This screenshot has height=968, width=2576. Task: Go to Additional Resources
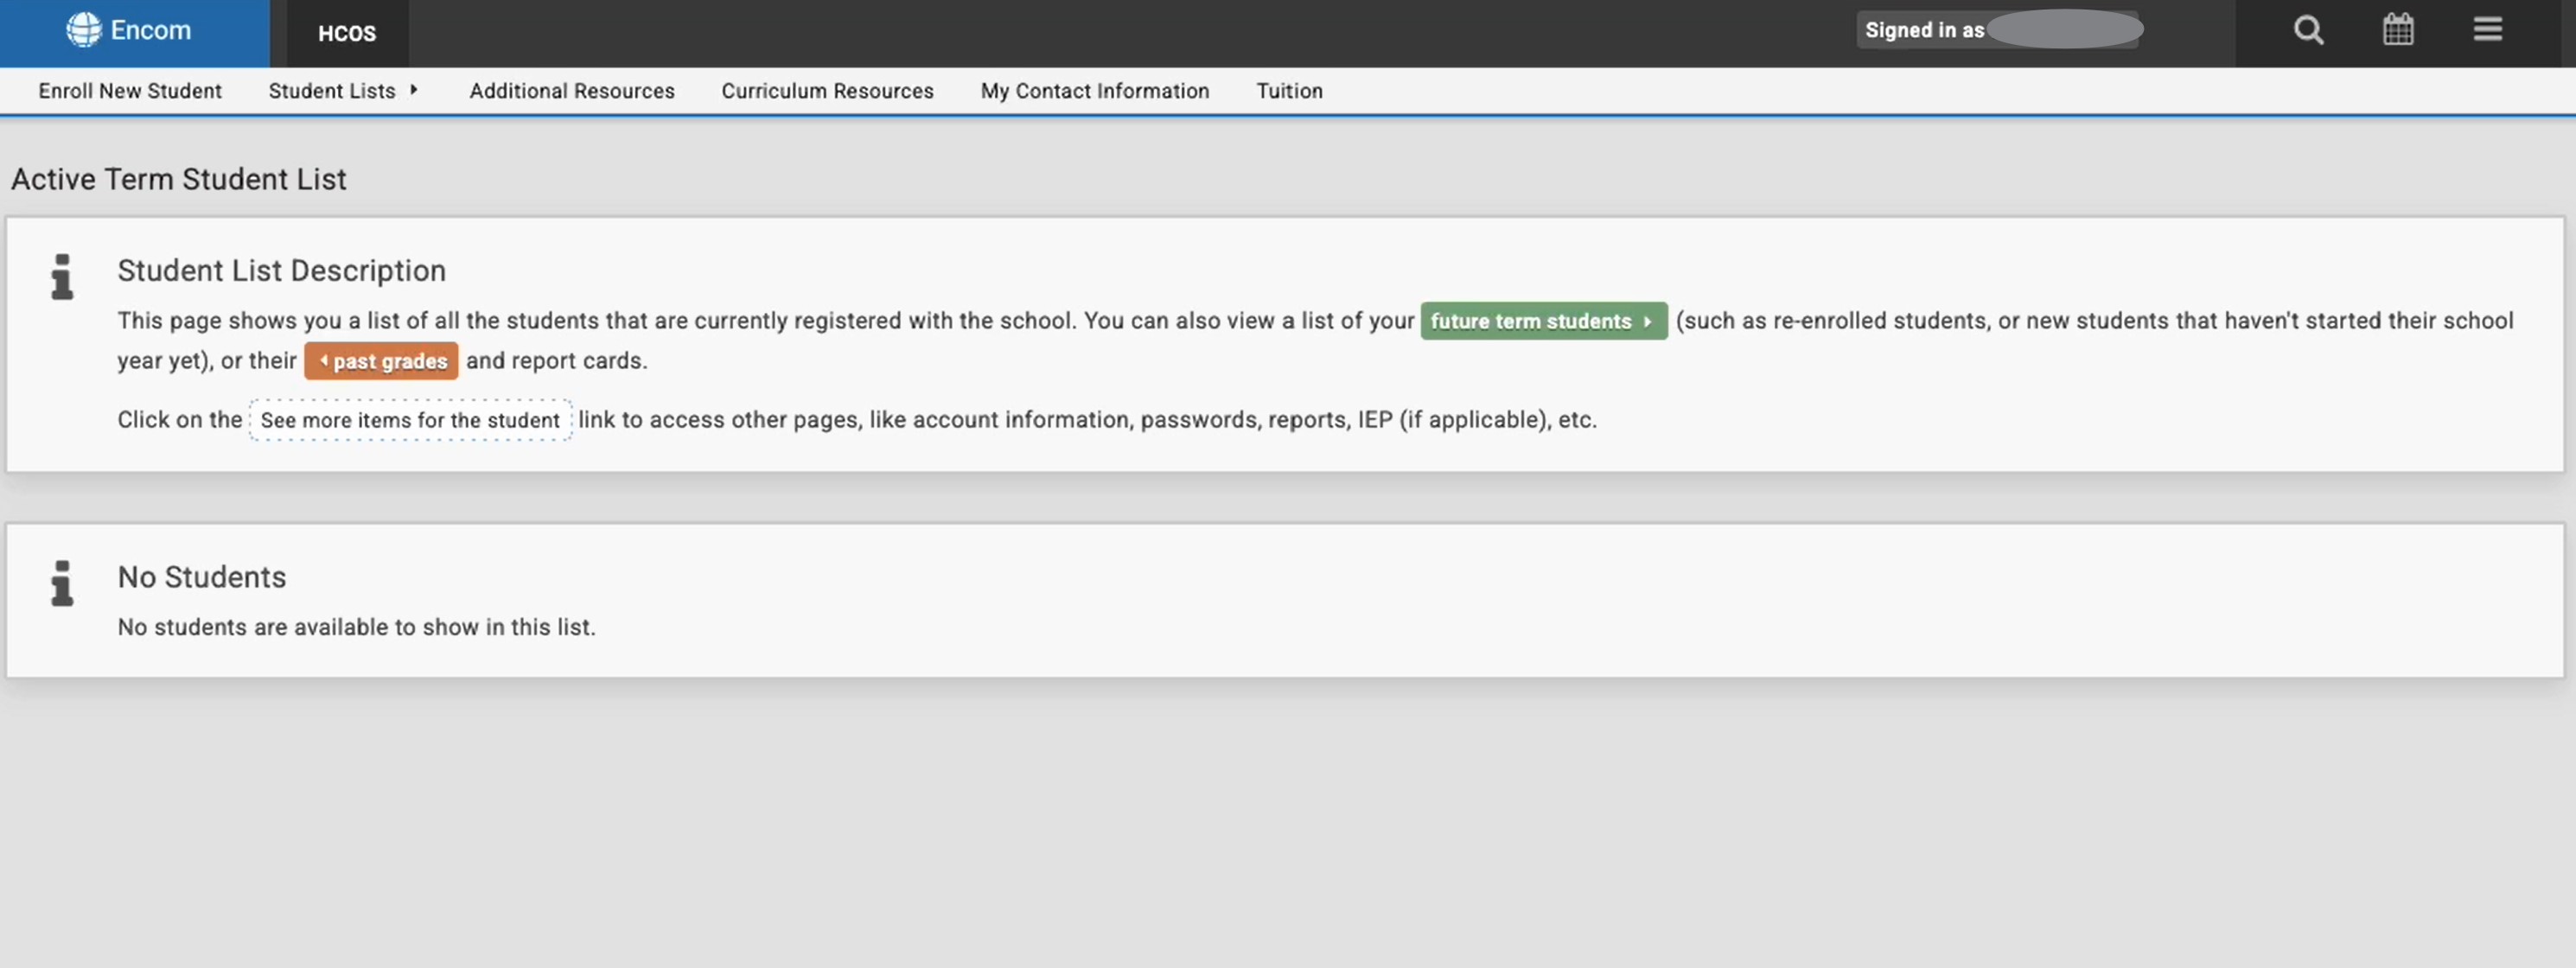(572, 91)
